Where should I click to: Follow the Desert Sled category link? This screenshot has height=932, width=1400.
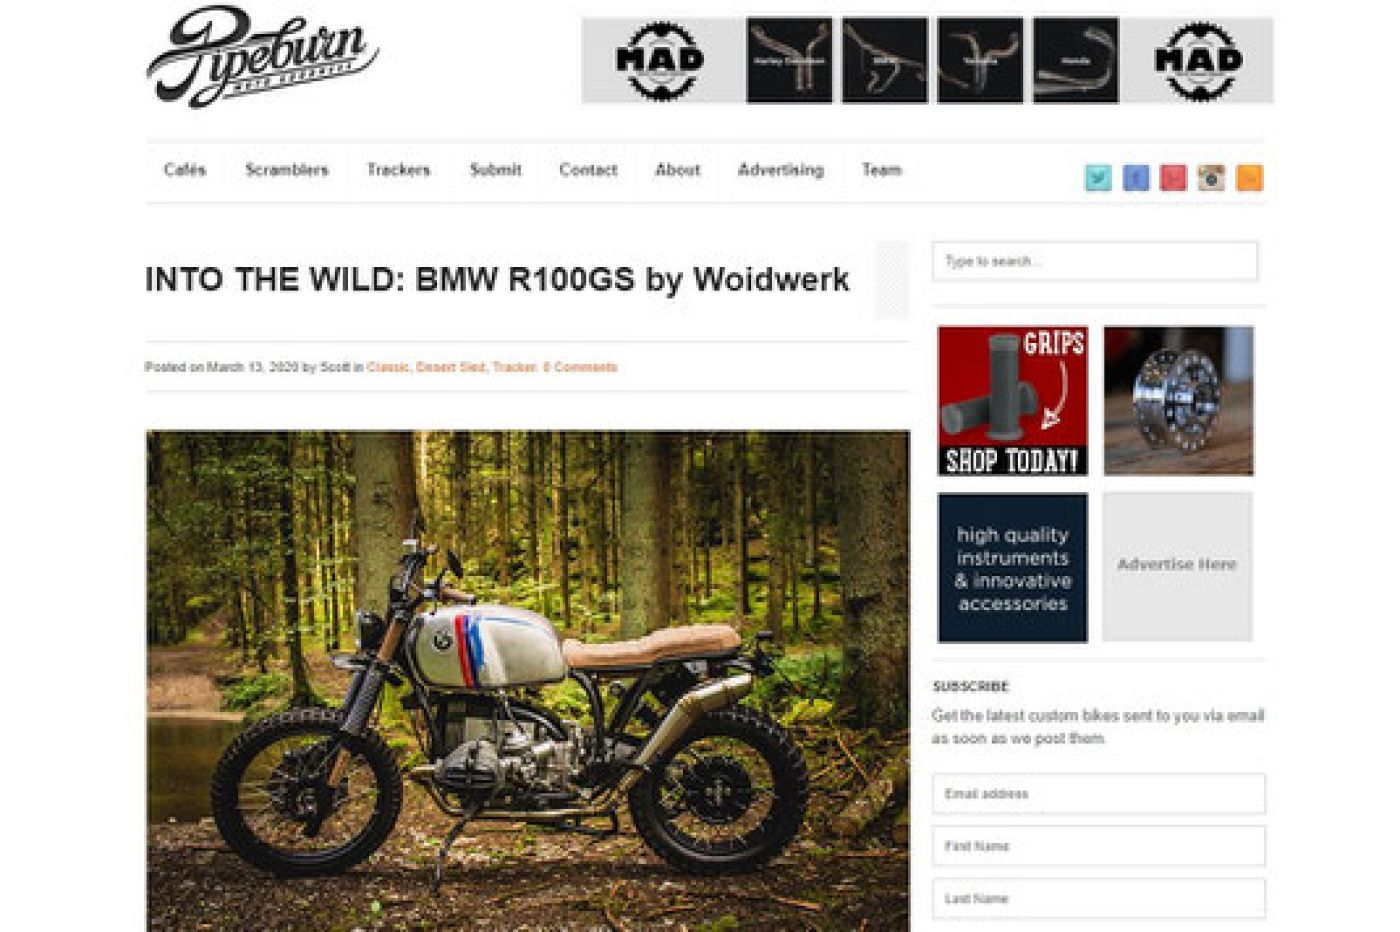tap(451, 367)
